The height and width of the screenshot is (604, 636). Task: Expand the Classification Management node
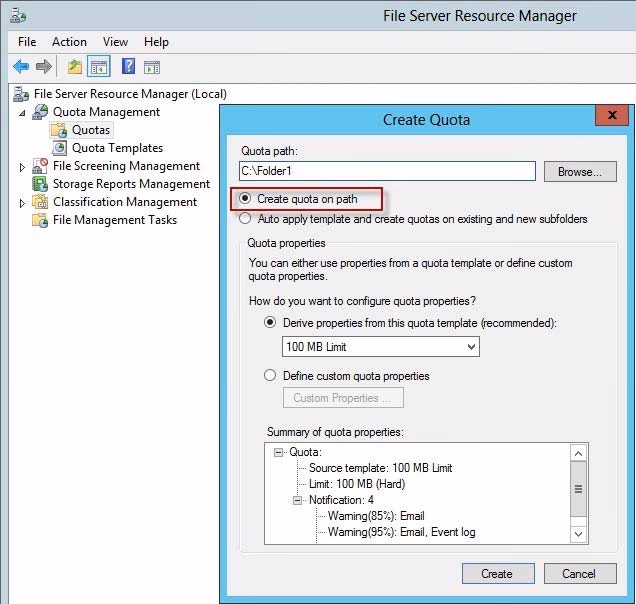22,203
